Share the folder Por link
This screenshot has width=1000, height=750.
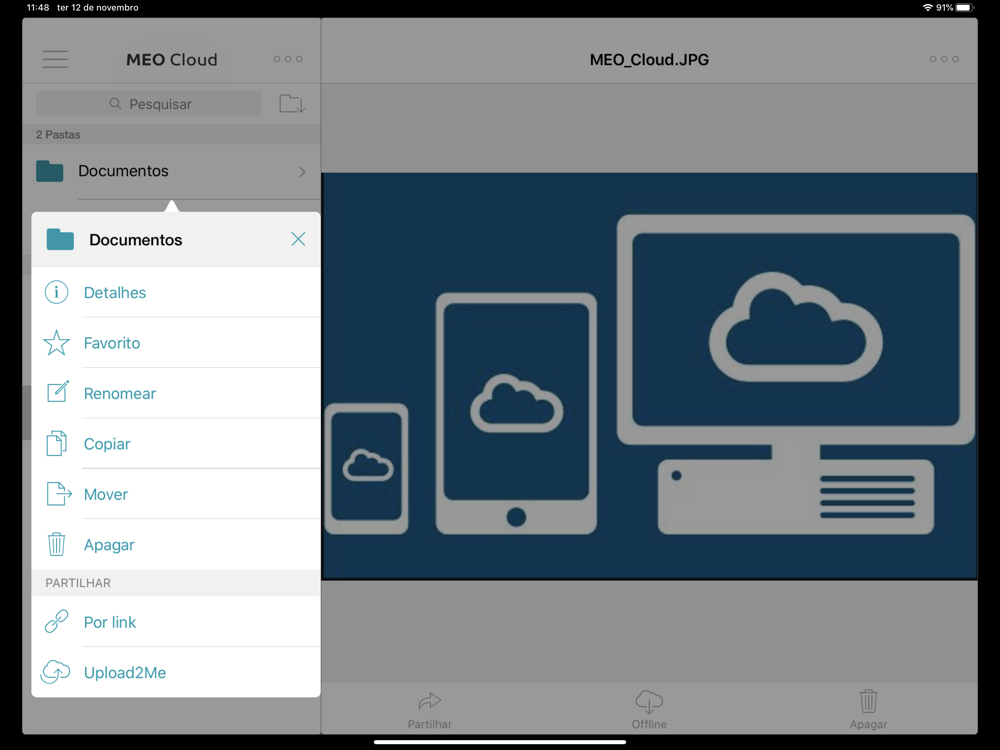coord(110,622)
